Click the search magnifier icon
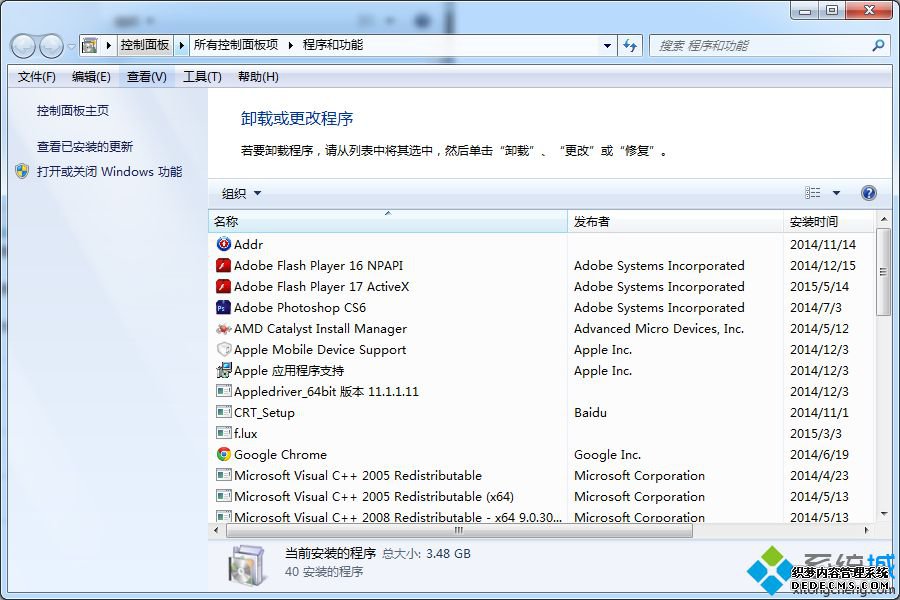Viewport: 900px width, 600px height. tap(878, 45)
